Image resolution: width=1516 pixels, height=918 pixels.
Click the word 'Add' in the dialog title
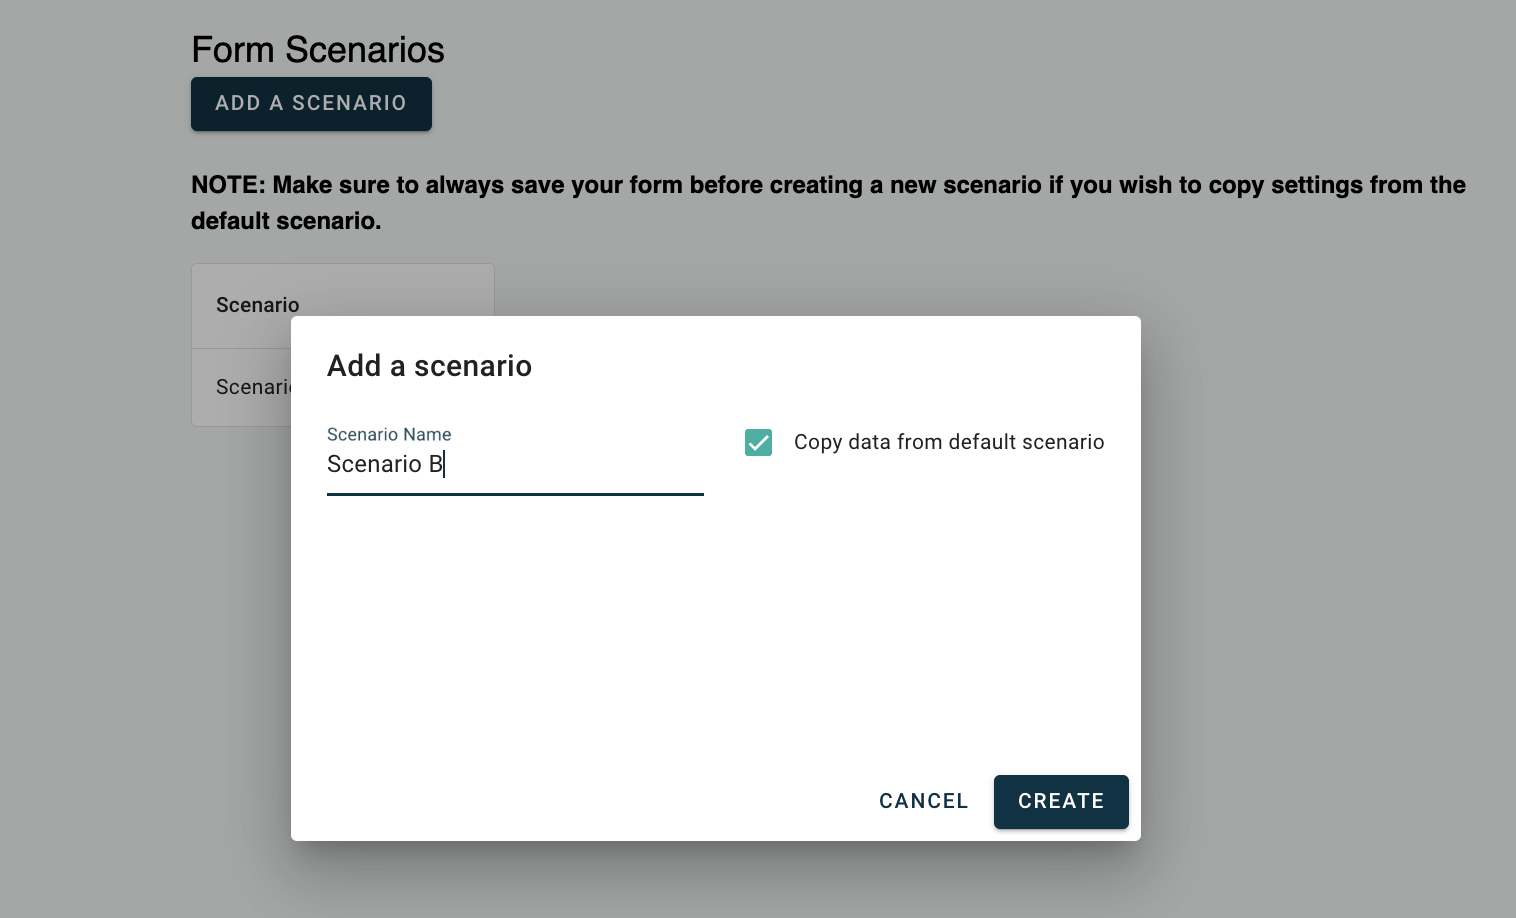[354, 366]
